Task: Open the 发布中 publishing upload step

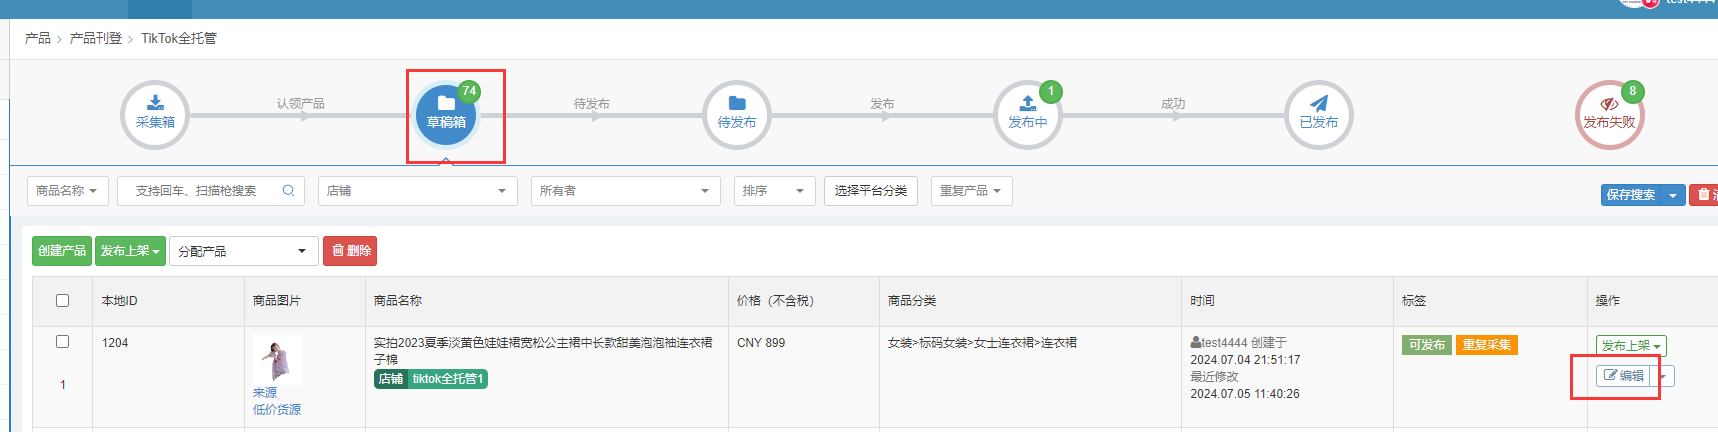Action: coord(1027,114)
